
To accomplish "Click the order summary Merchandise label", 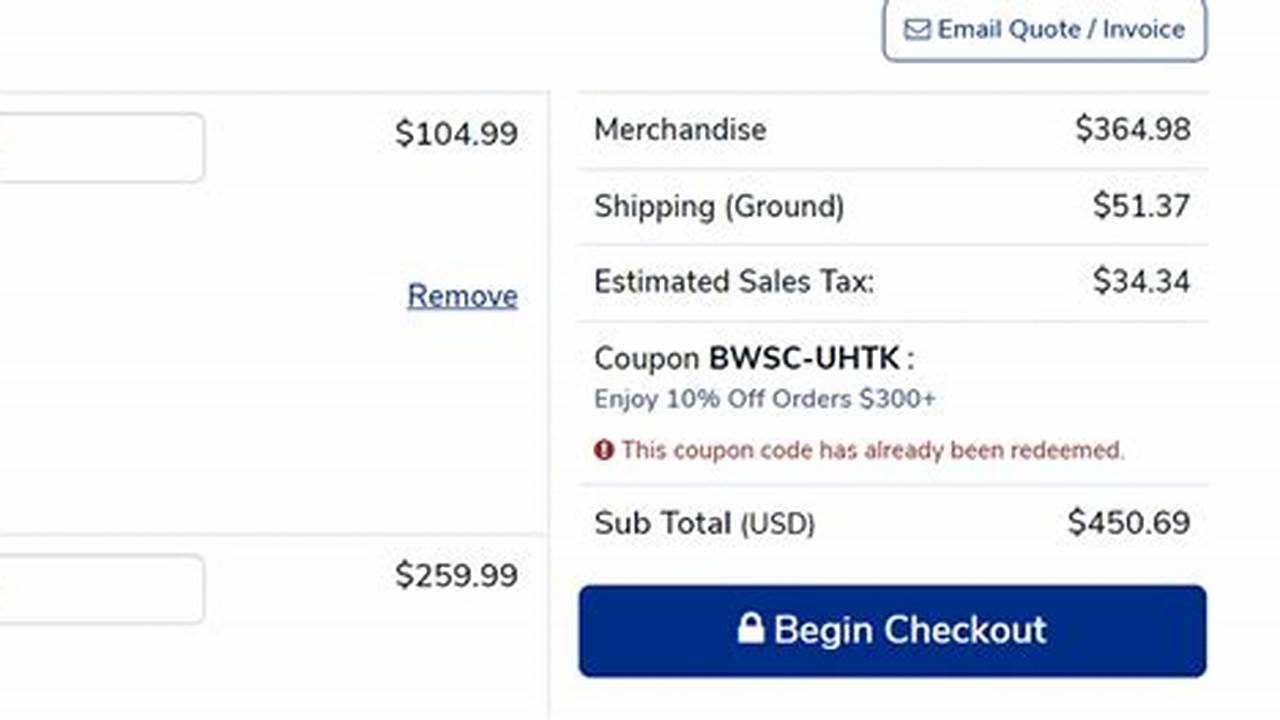I will pyautogui.click(x=680, y=129).
